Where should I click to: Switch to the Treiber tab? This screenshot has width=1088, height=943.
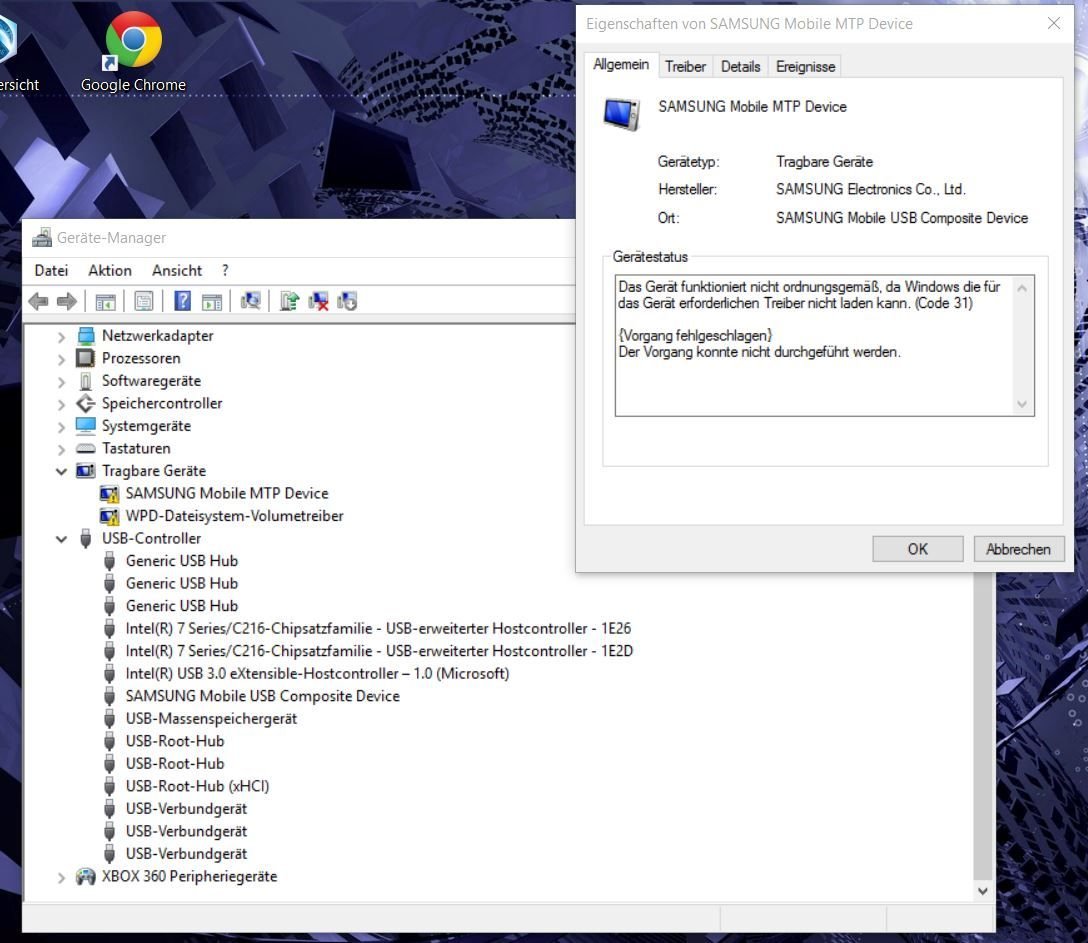pyautogui.click(x=685, y=67)
